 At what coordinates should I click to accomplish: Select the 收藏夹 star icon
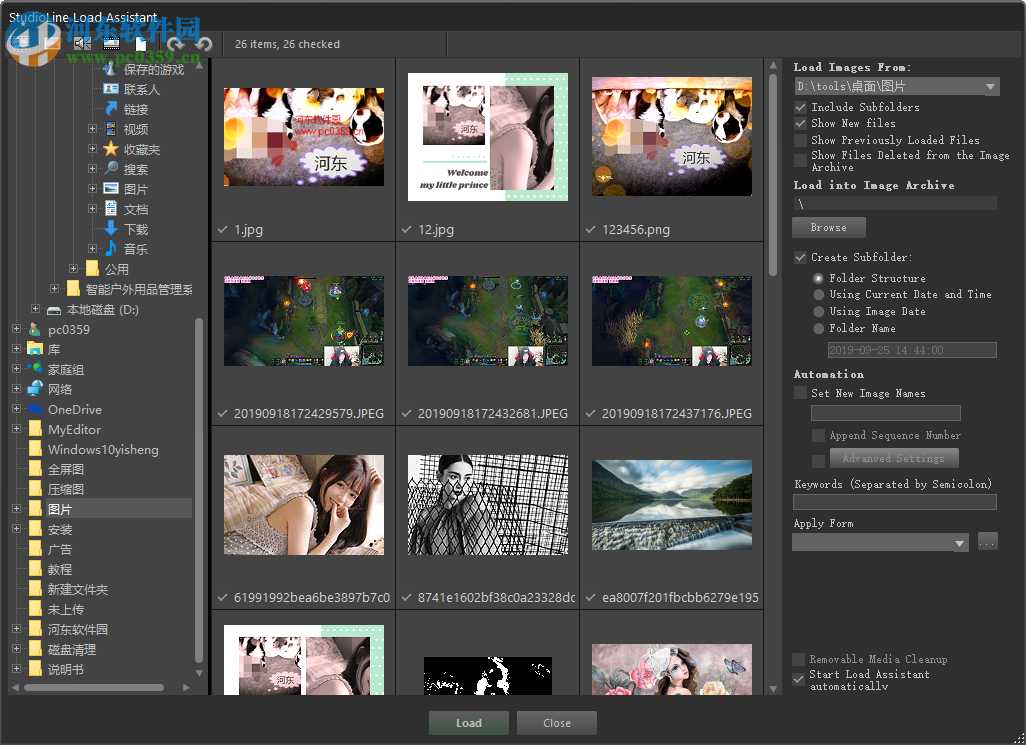(x=112, y=150)
